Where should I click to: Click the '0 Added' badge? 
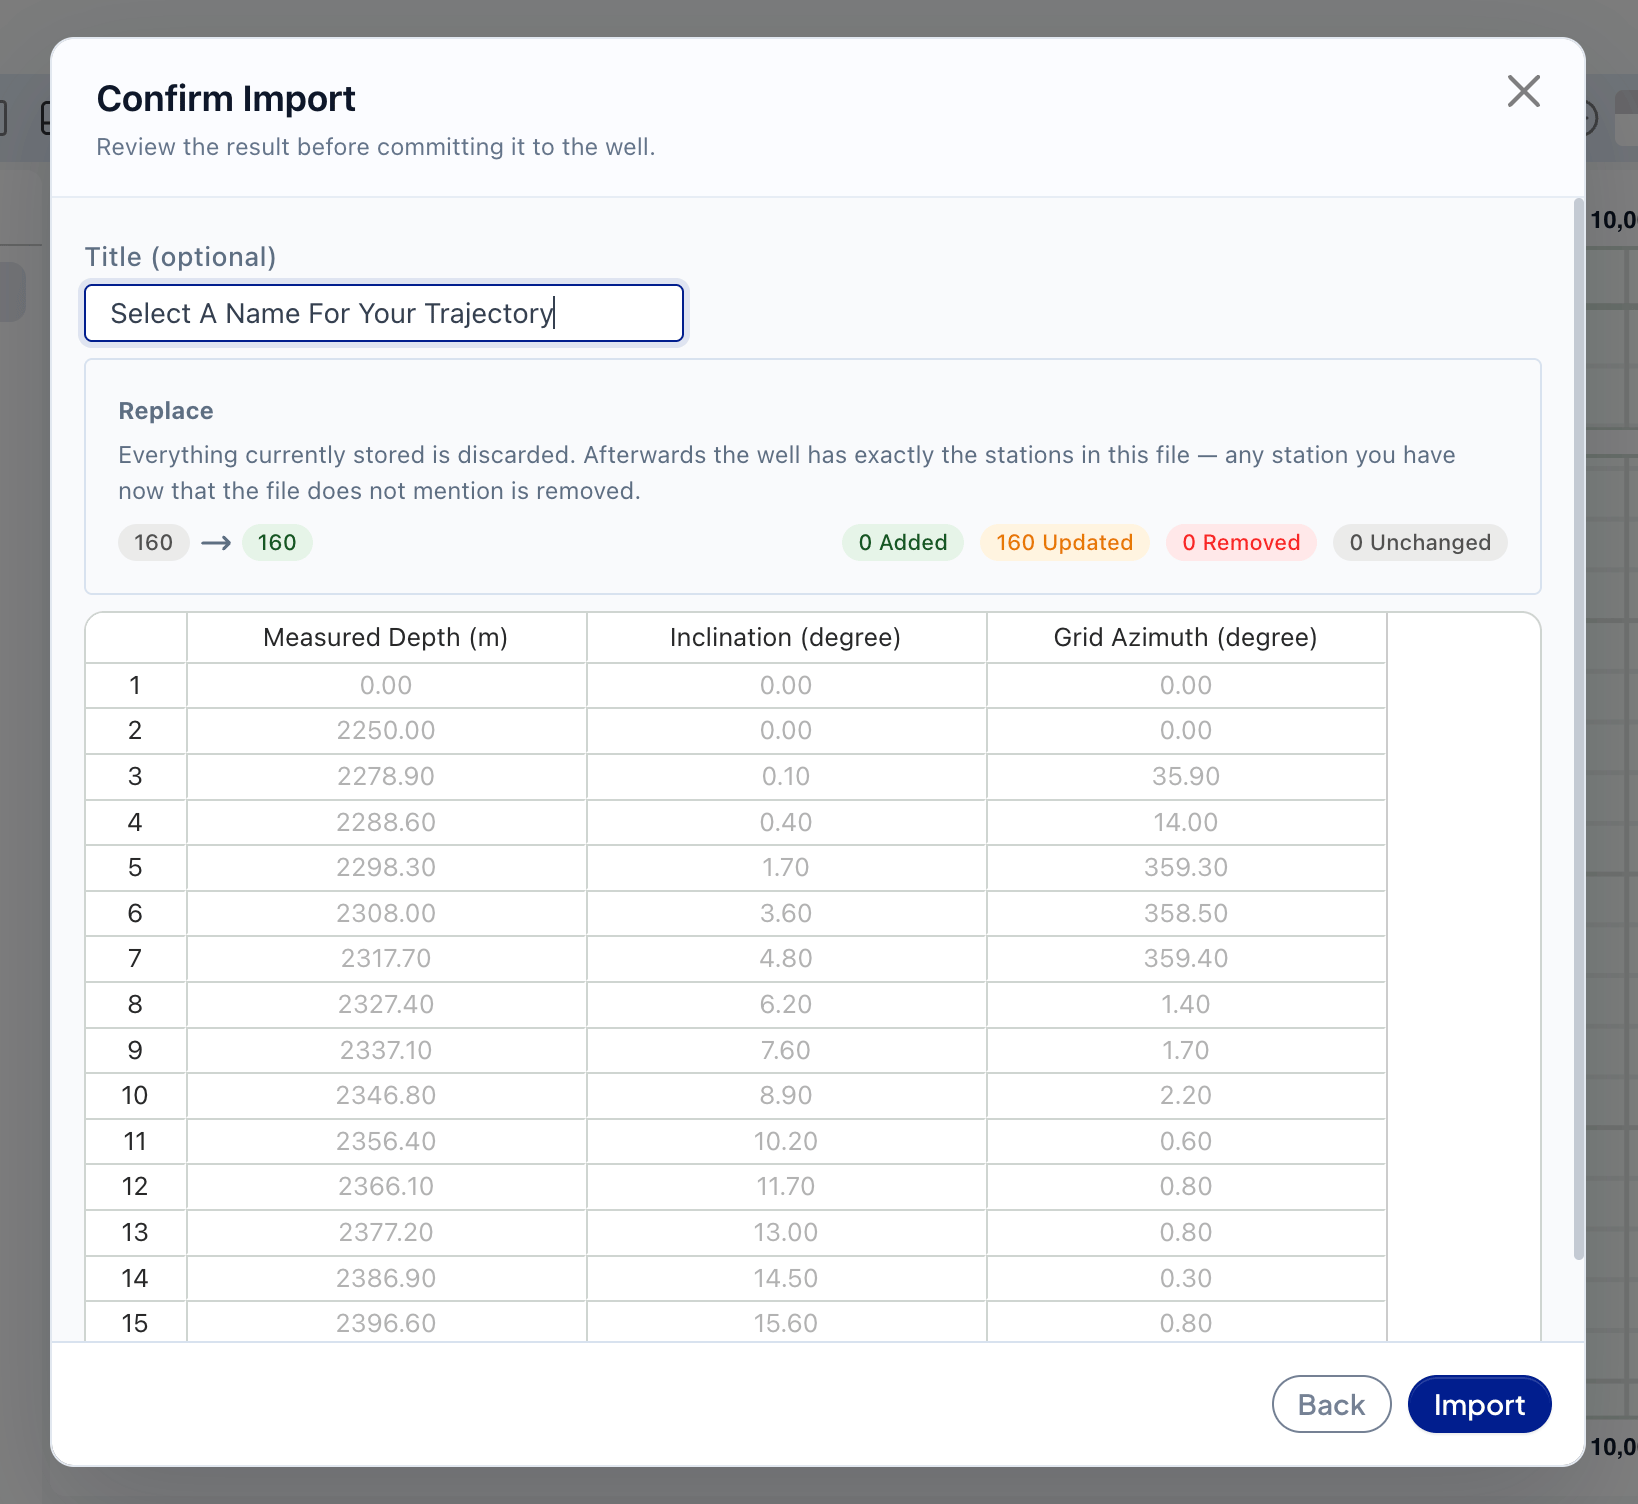click(x=903, y=542)
